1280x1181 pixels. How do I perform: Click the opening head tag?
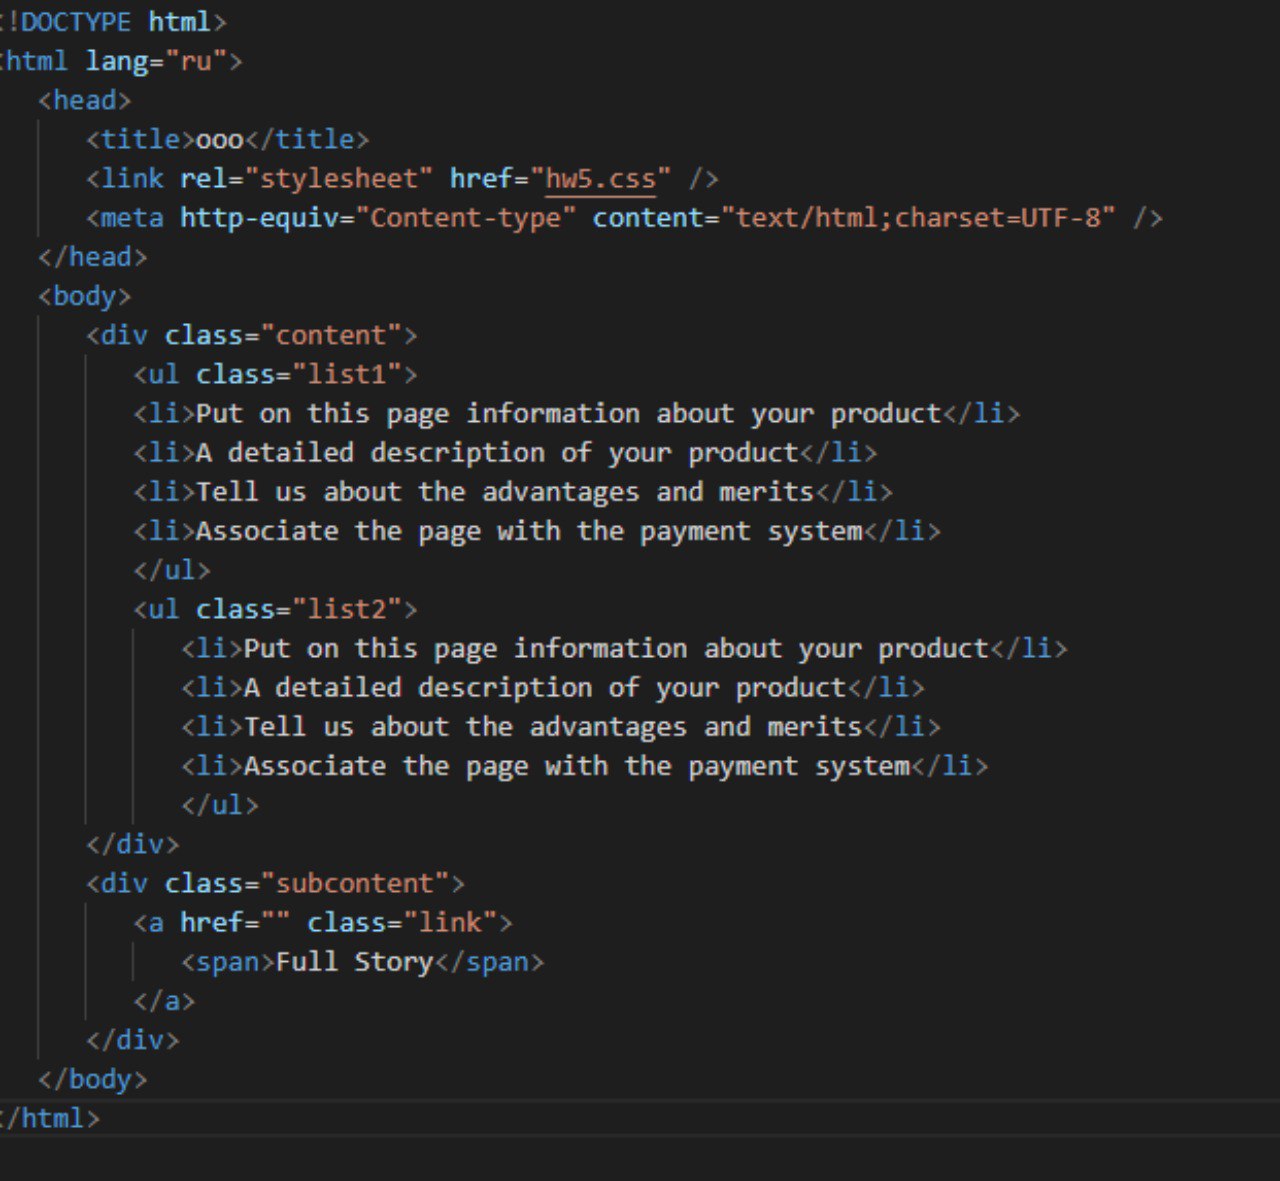click(85, 100)
